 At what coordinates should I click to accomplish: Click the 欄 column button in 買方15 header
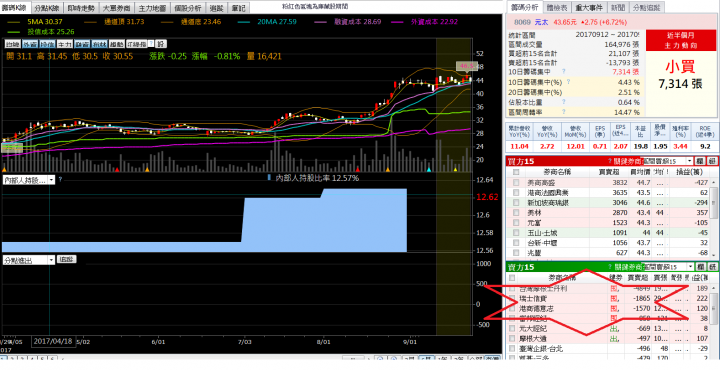[x=700, y=161]
